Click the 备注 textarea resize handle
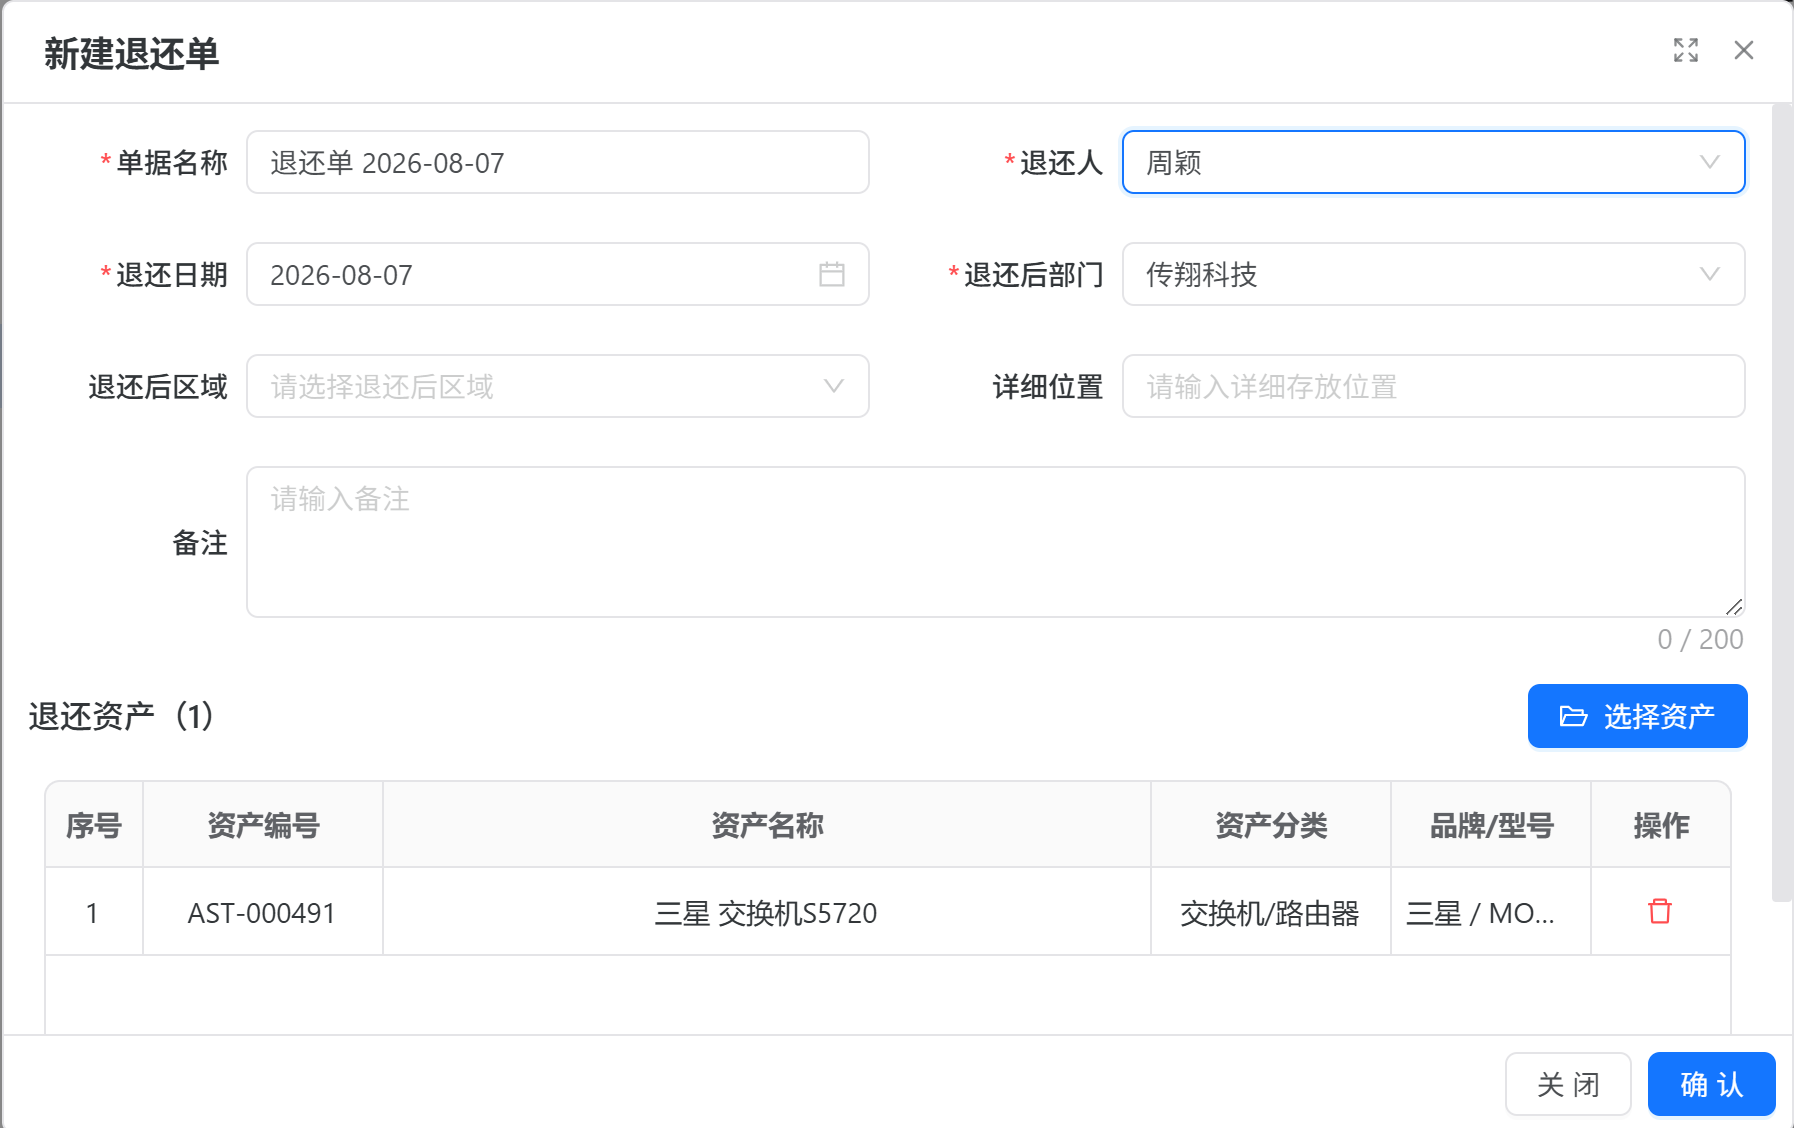This screenshot has width=1794, height=1128. [1734, 607]
